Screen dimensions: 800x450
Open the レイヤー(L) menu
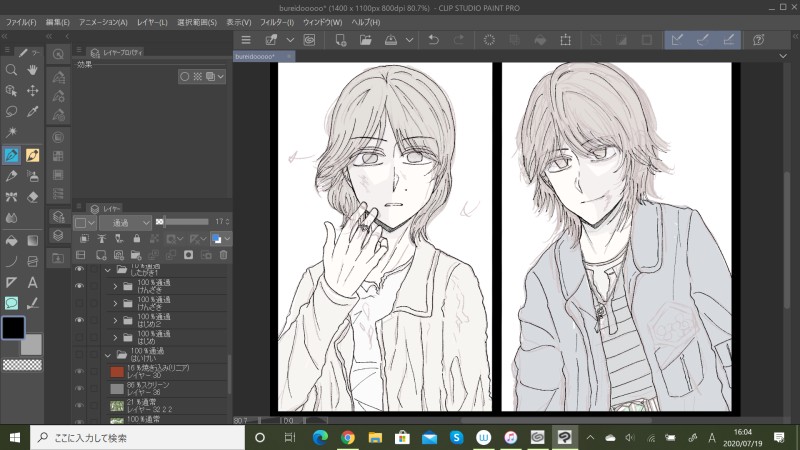coord(153,21)
